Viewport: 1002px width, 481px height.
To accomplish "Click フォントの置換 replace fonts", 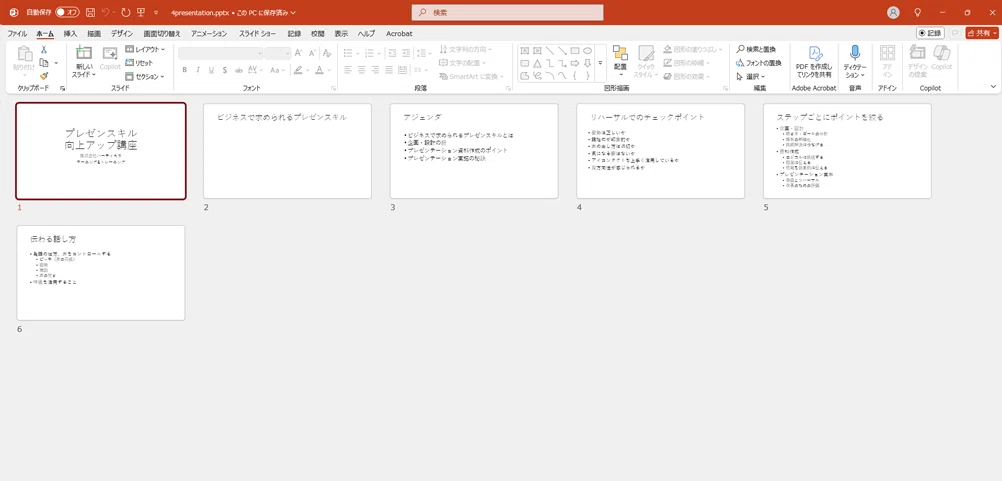I will 759,63.
